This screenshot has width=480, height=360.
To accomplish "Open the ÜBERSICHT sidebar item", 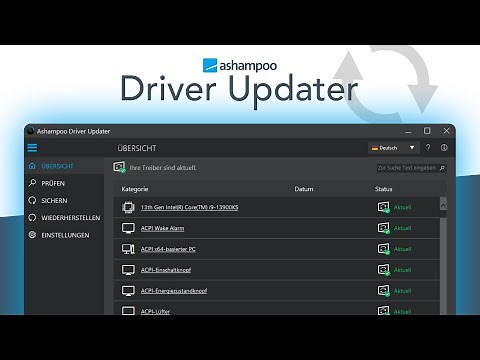I will coord(64,166).
